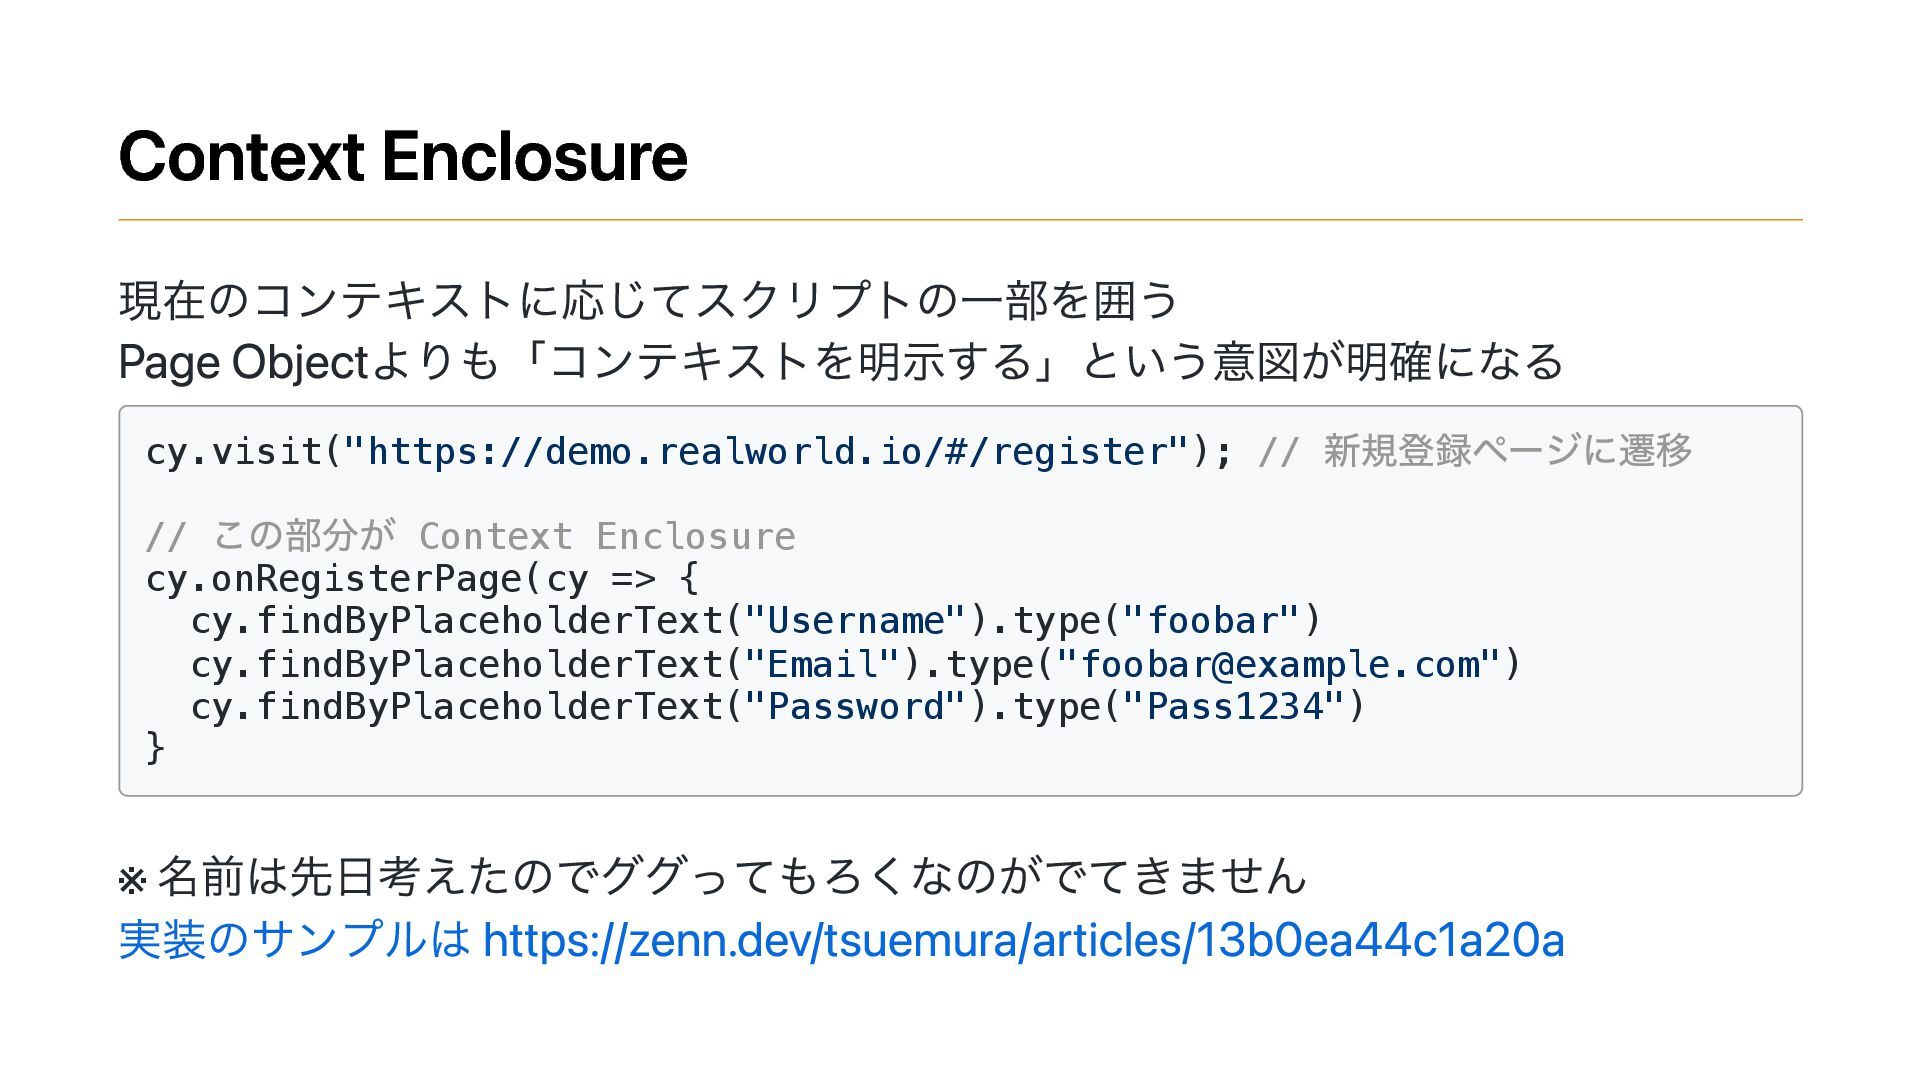Click the "Email" placeholder string in code
This screenshot has width=1920, height=1080.
pos(822,664)
